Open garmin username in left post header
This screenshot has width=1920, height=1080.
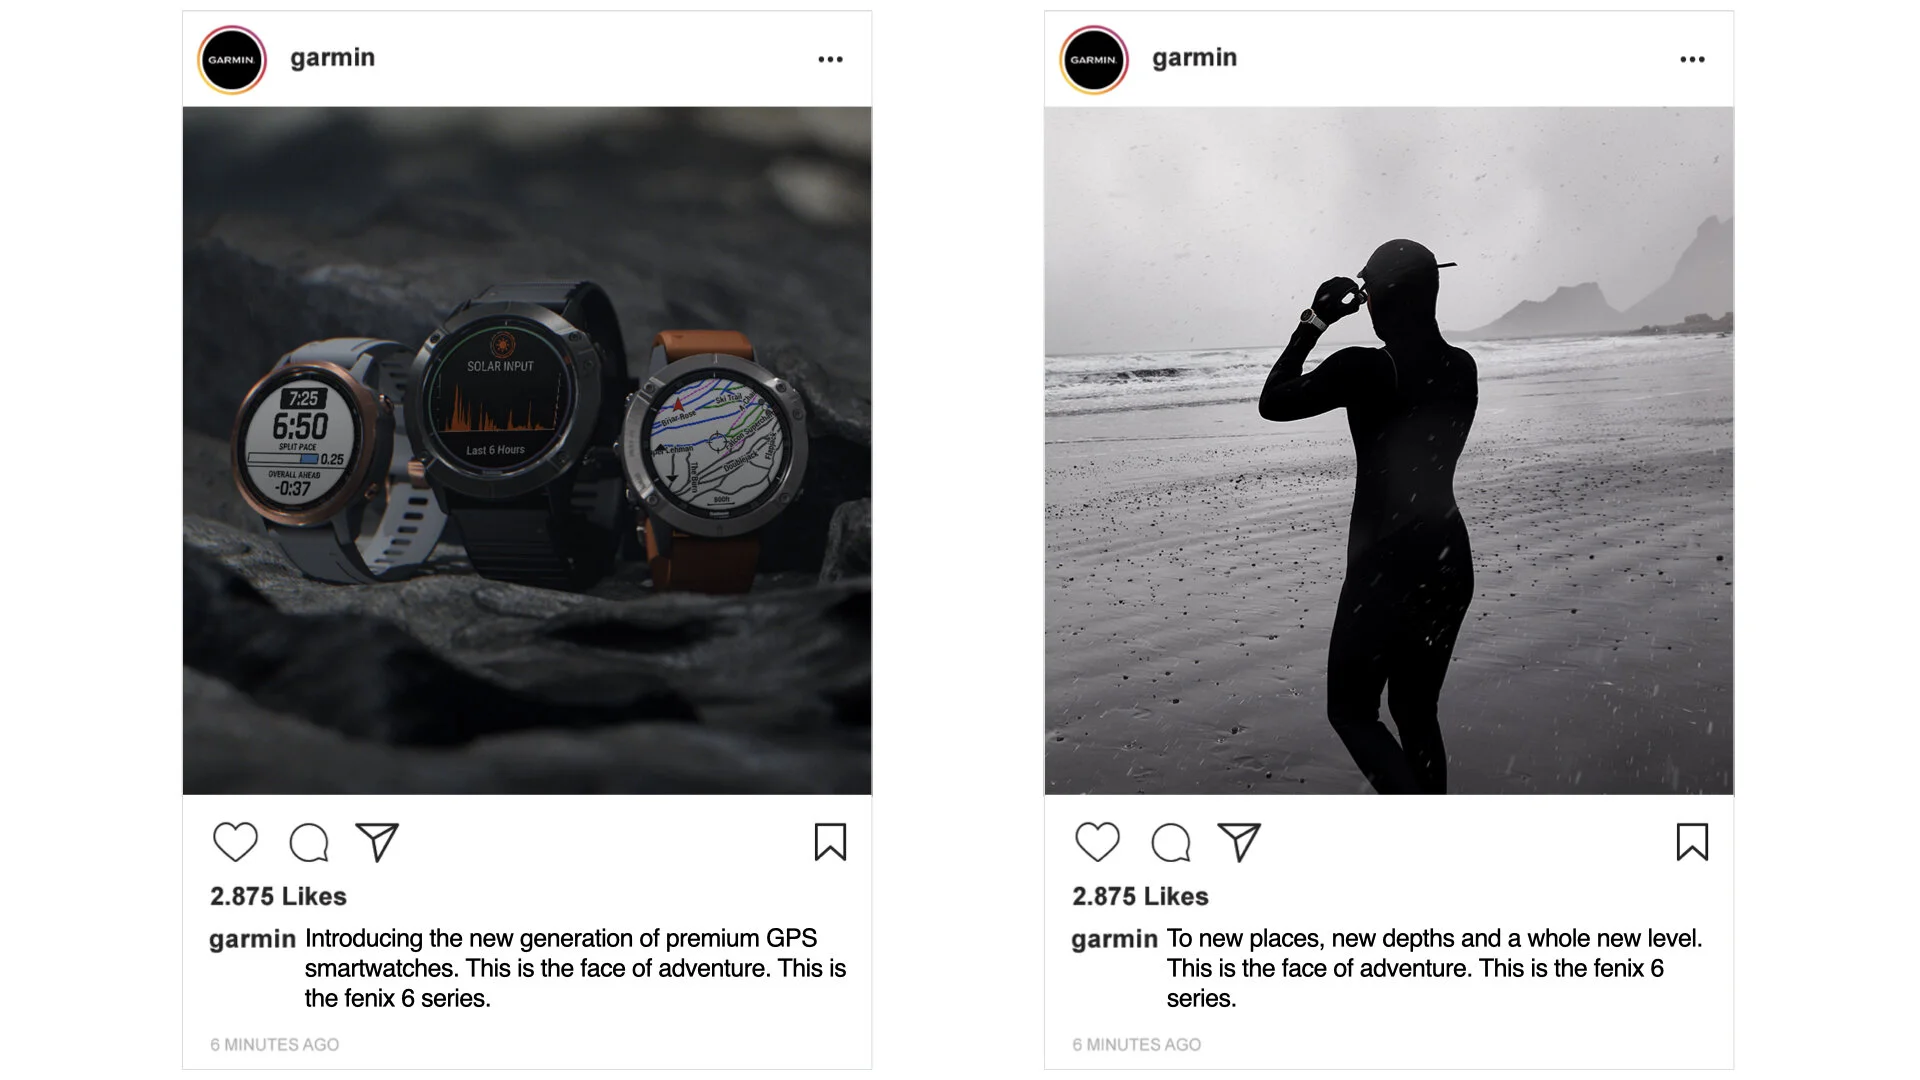[x=332, y=58]
